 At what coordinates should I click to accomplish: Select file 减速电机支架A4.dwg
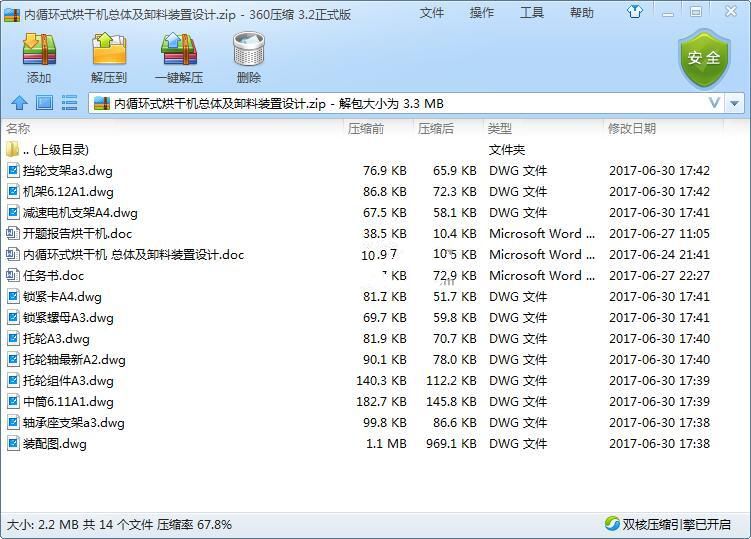tap(80, 213)
